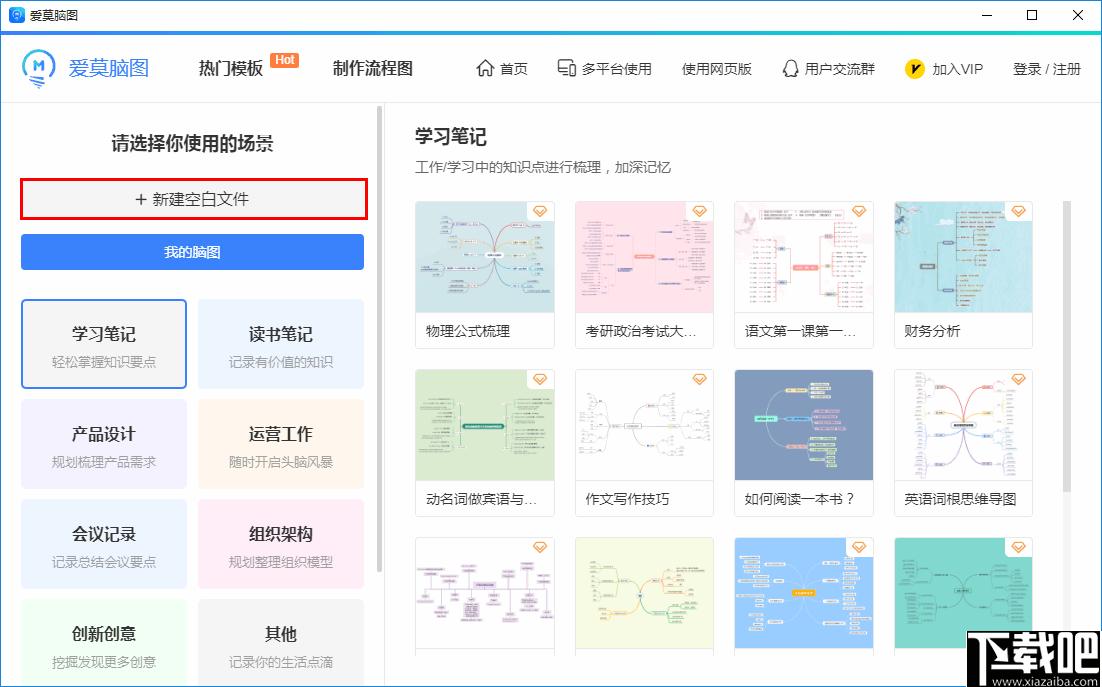Viewport: 1102px width, 687px height.
Task: Click the VIP diamond icon on 动名词做宾语 template
Action: 540,379
